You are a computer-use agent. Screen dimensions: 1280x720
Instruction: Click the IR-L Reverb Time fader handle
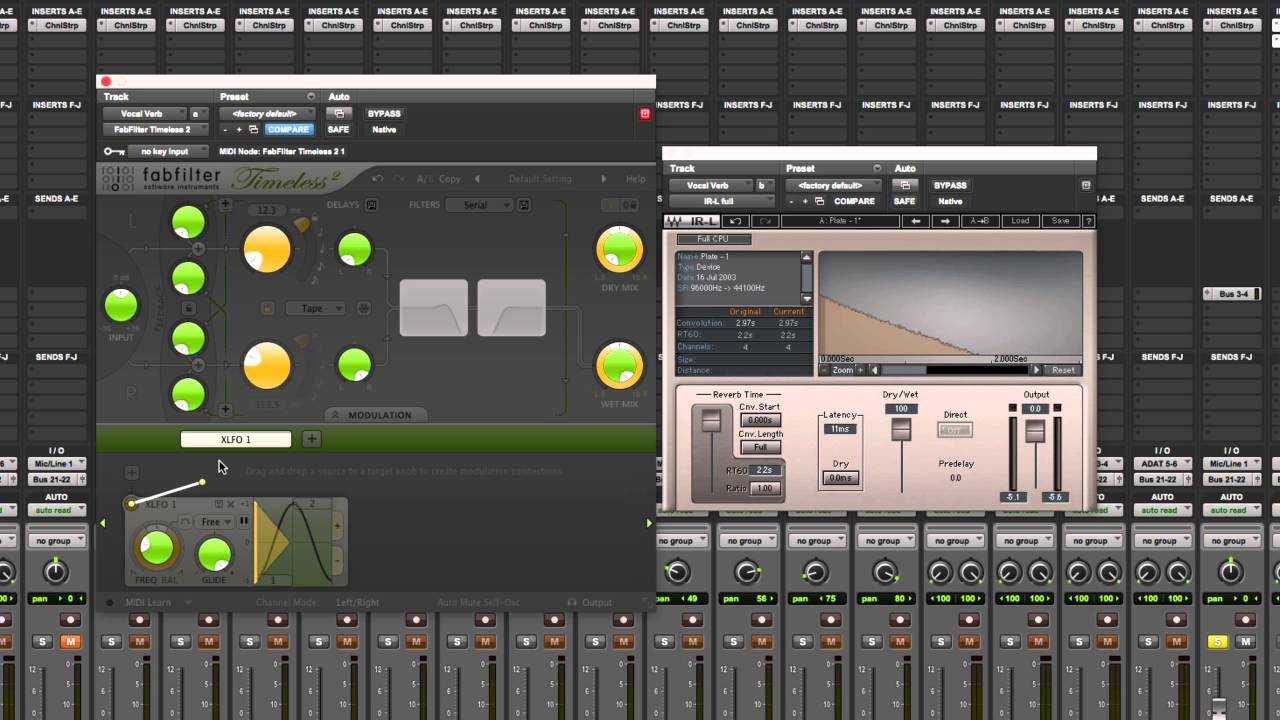[x=711, y=421]
